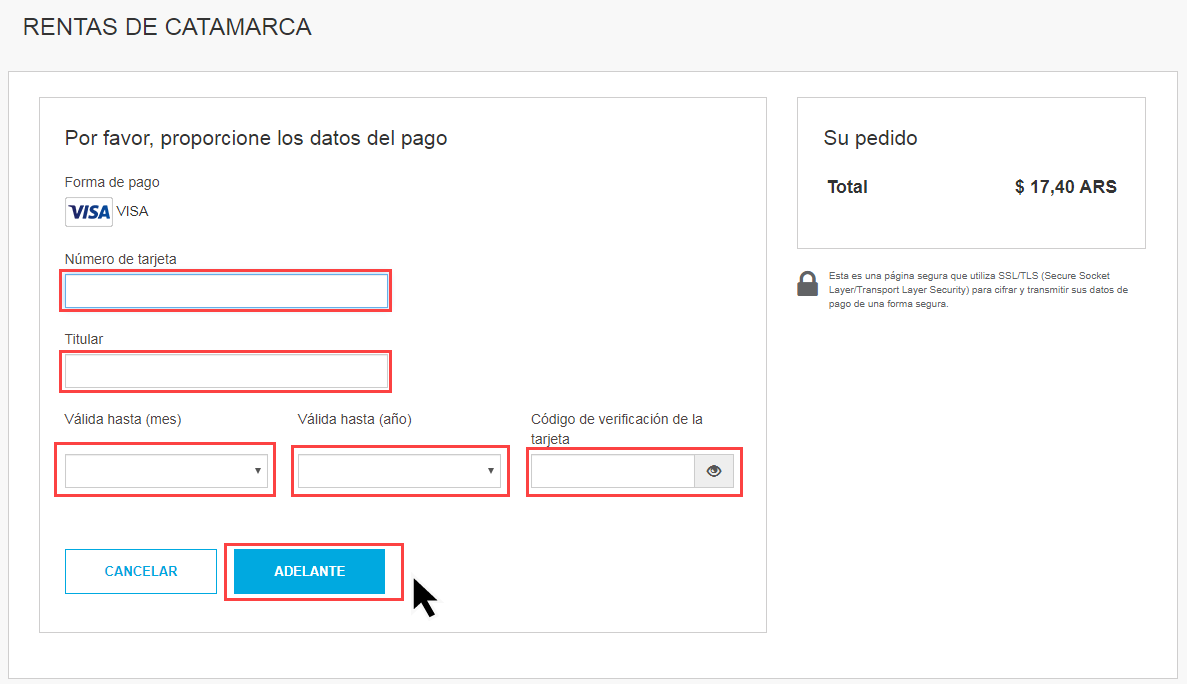The height and width of the screenshot is (684, 1187).
Task: Click the RENTAS DE CATAMARCA title
Action: click(x=167, y=27)
